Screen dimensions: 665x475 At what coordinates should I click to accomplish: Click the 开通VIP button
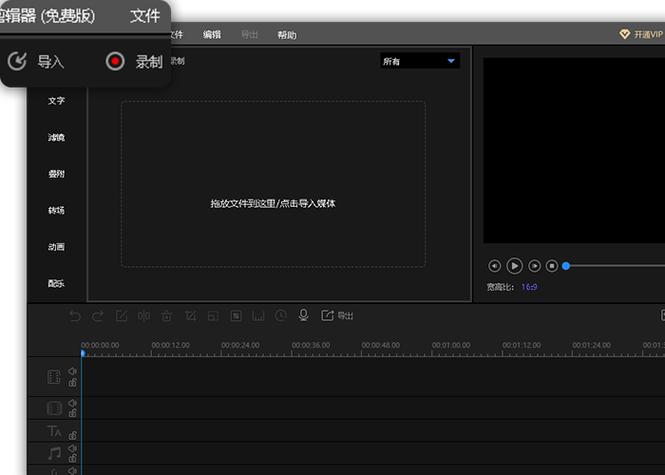coord(641,34)
